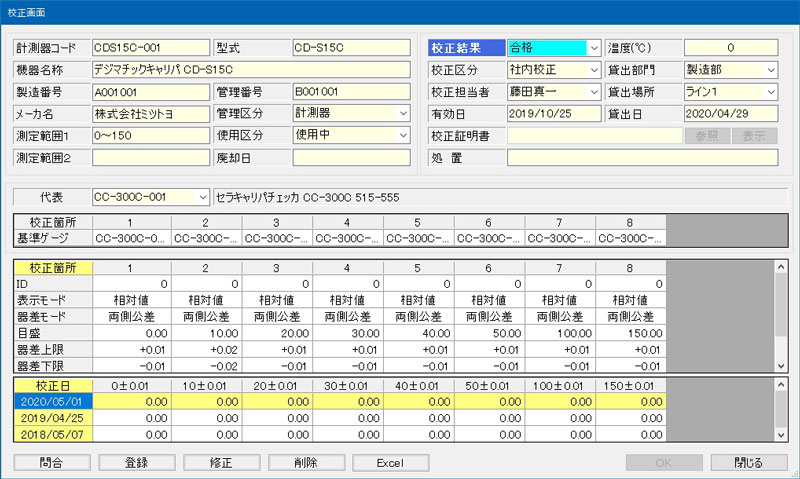
Task: Click the 基準ゲージ cell under column 8
Action: click(x=631, y=238)
